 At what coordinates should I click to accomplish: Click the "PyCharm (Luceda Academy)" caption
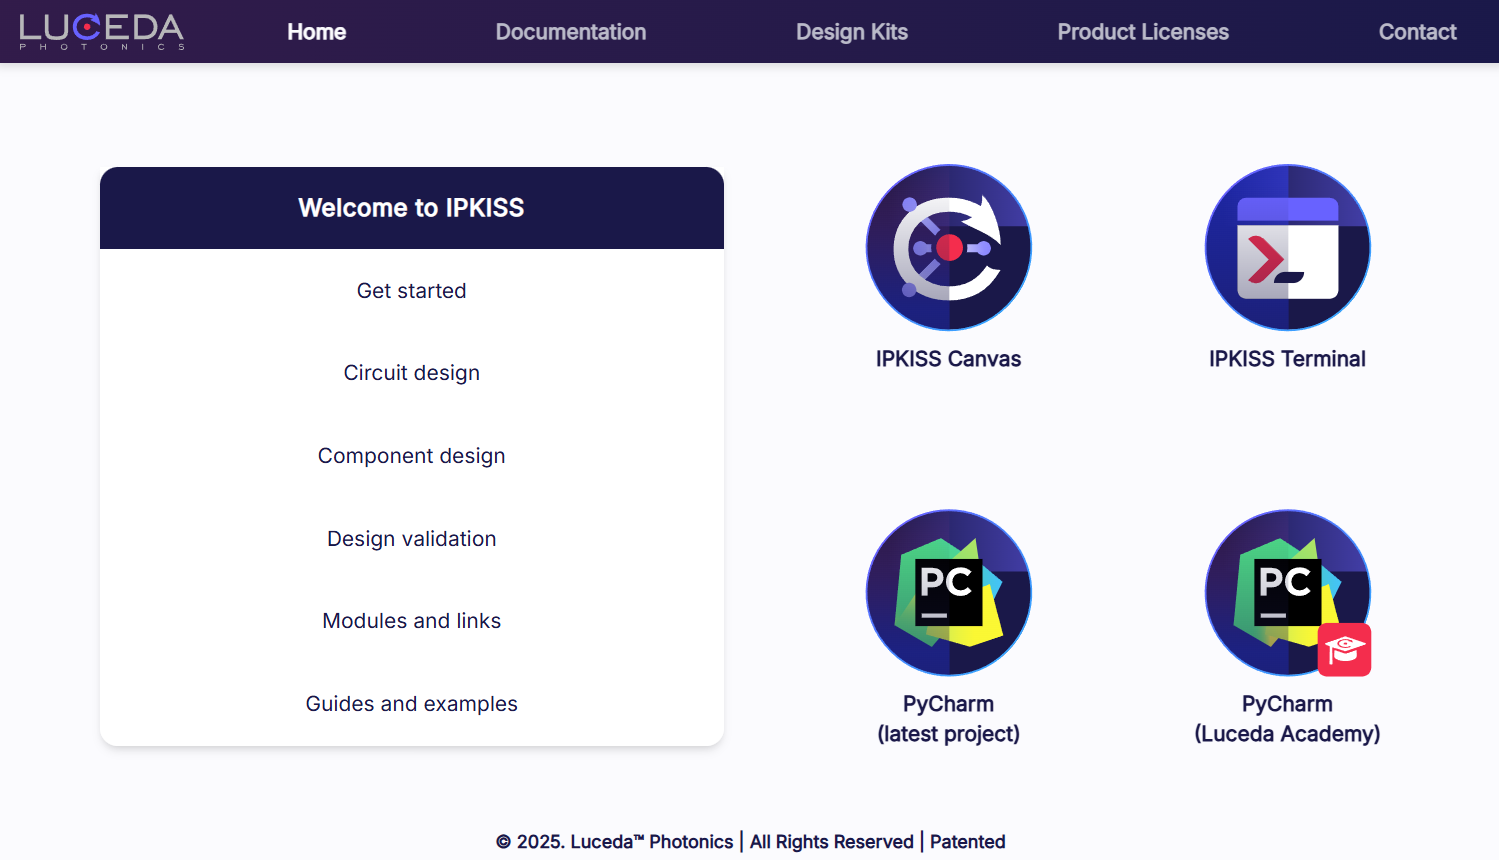1286,719
